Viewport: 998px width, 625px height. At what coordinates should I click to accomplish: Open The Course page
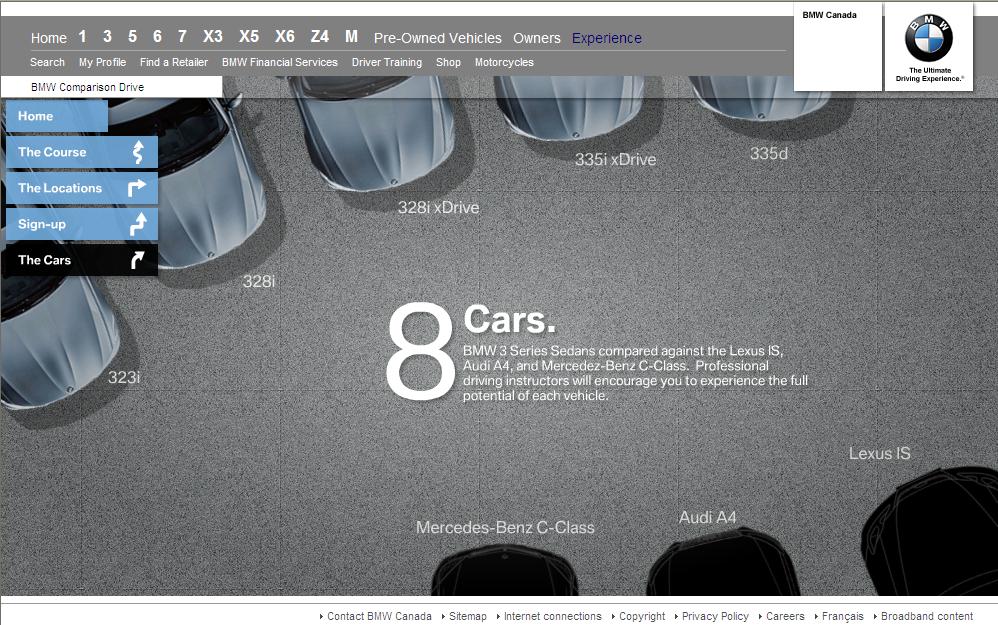(81, 152)
